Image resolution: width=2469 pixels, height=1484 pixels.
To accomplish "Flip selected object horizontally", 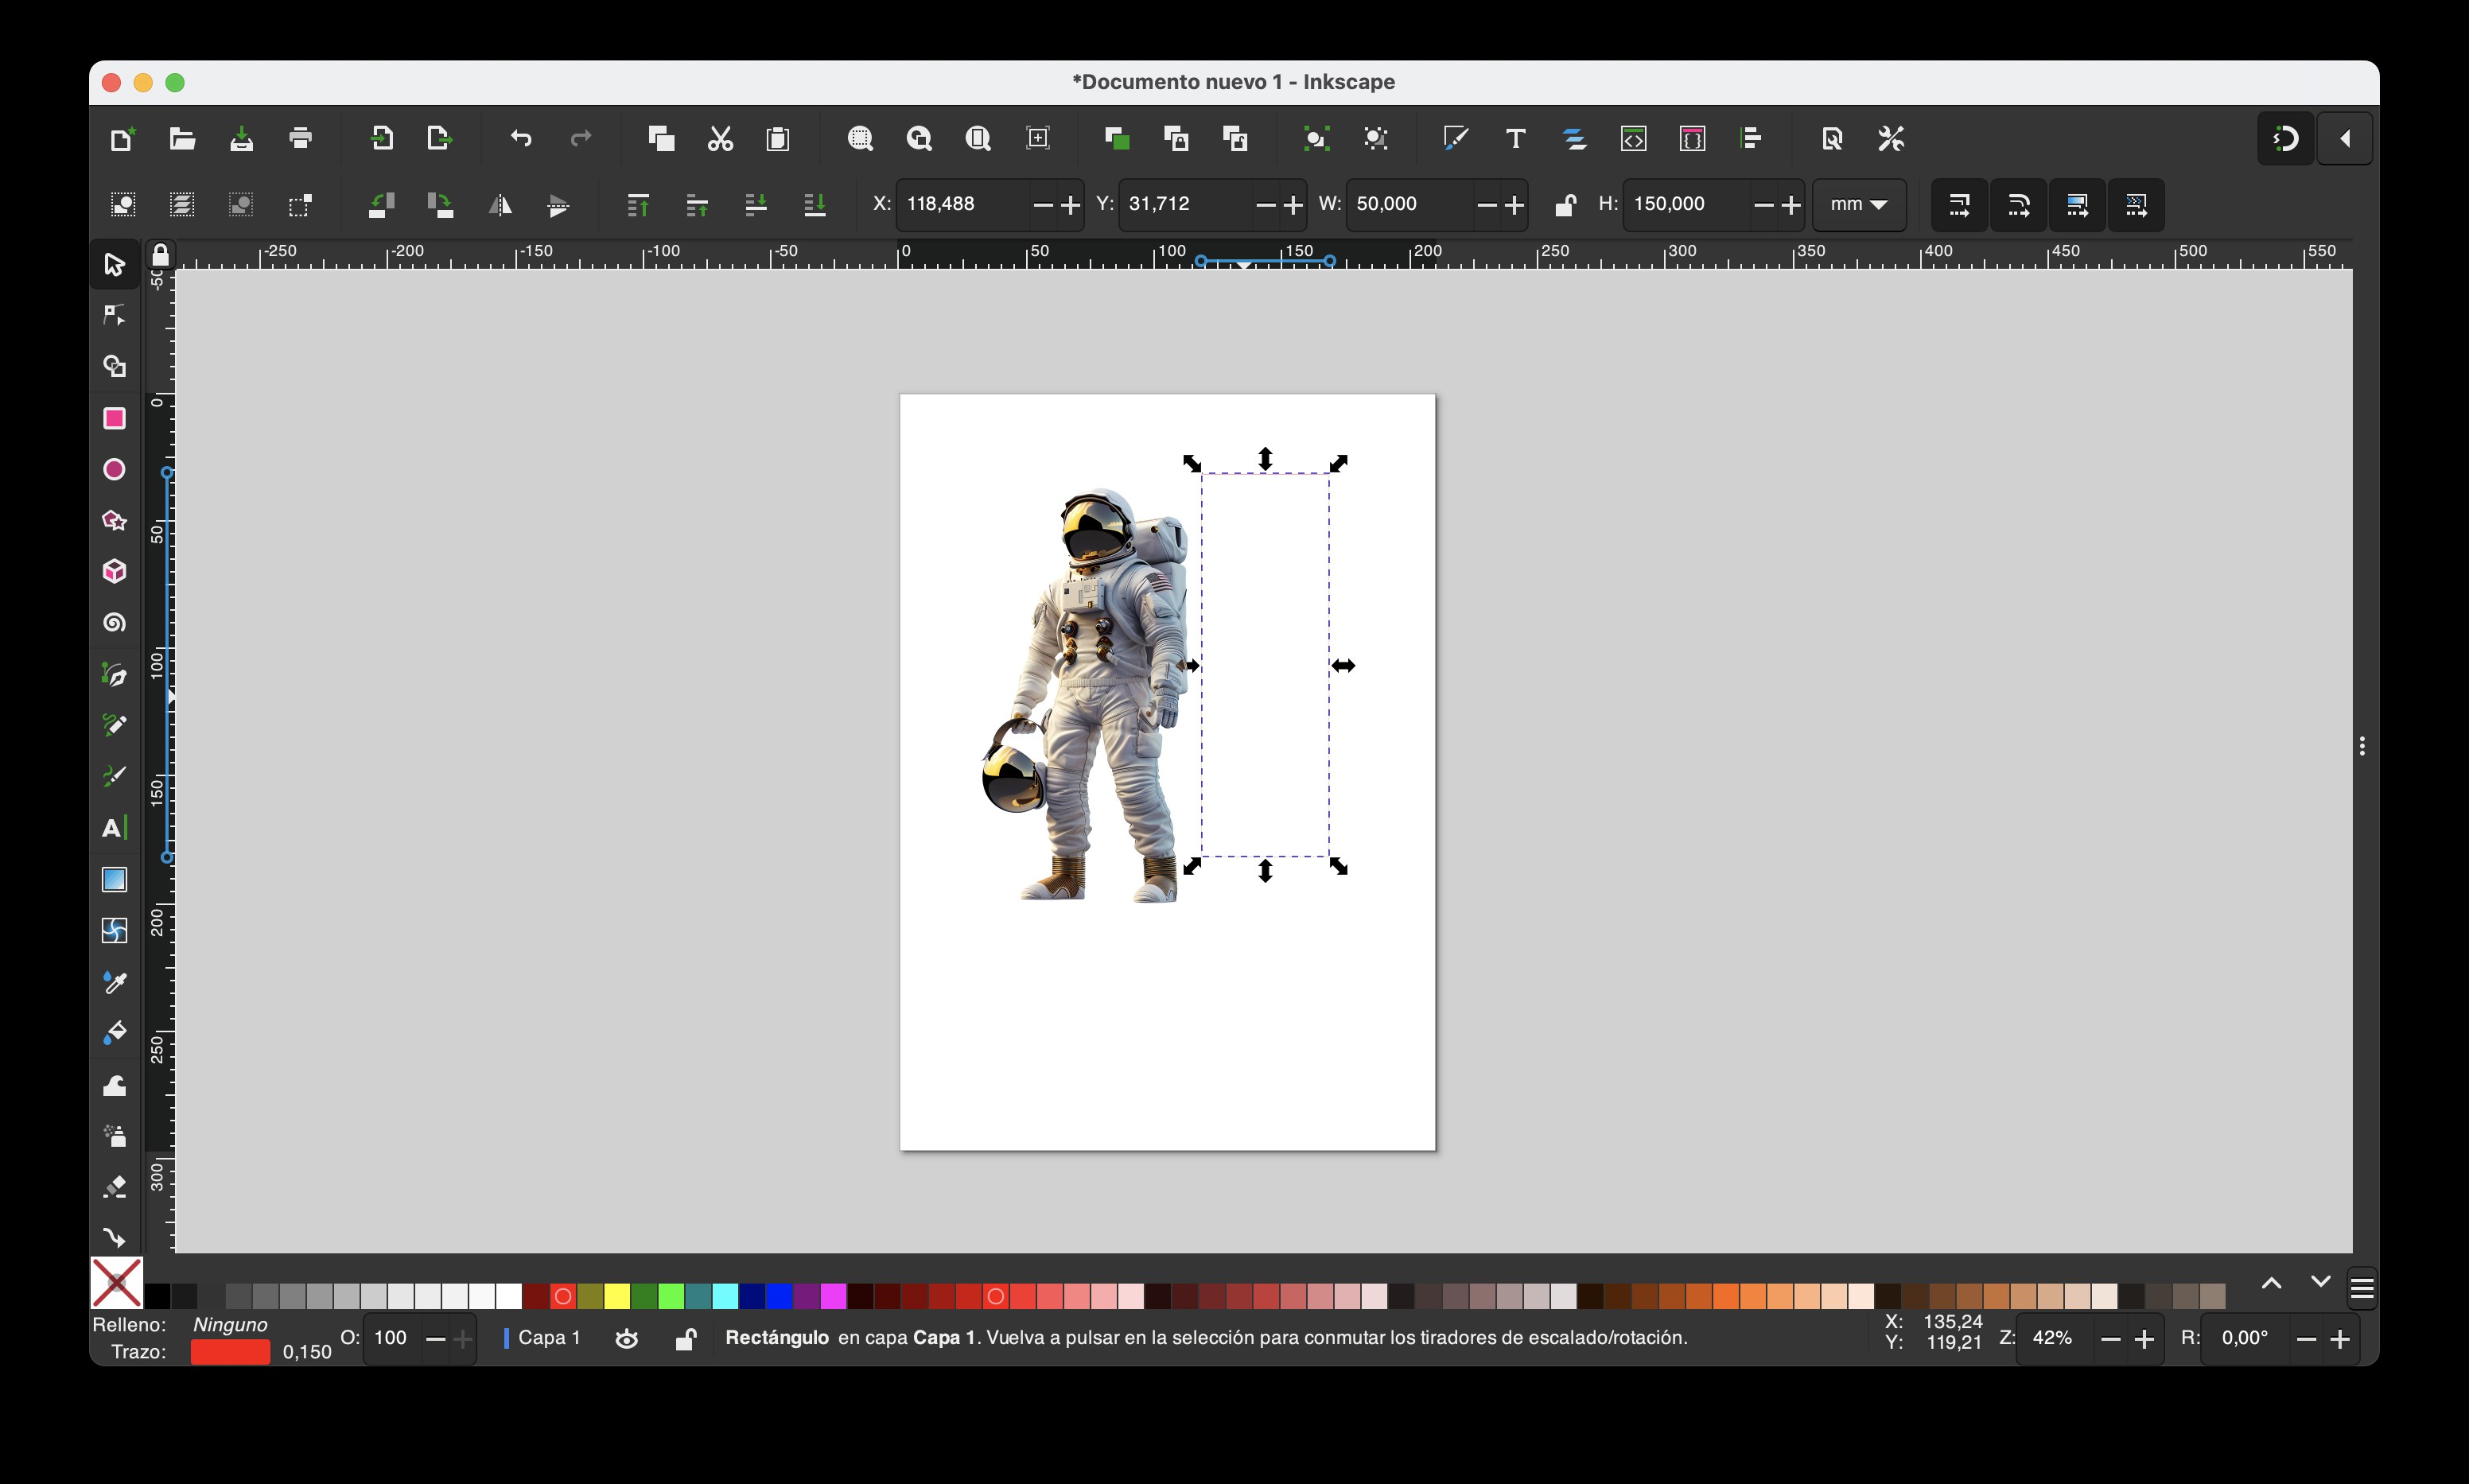I will [499, 205].
